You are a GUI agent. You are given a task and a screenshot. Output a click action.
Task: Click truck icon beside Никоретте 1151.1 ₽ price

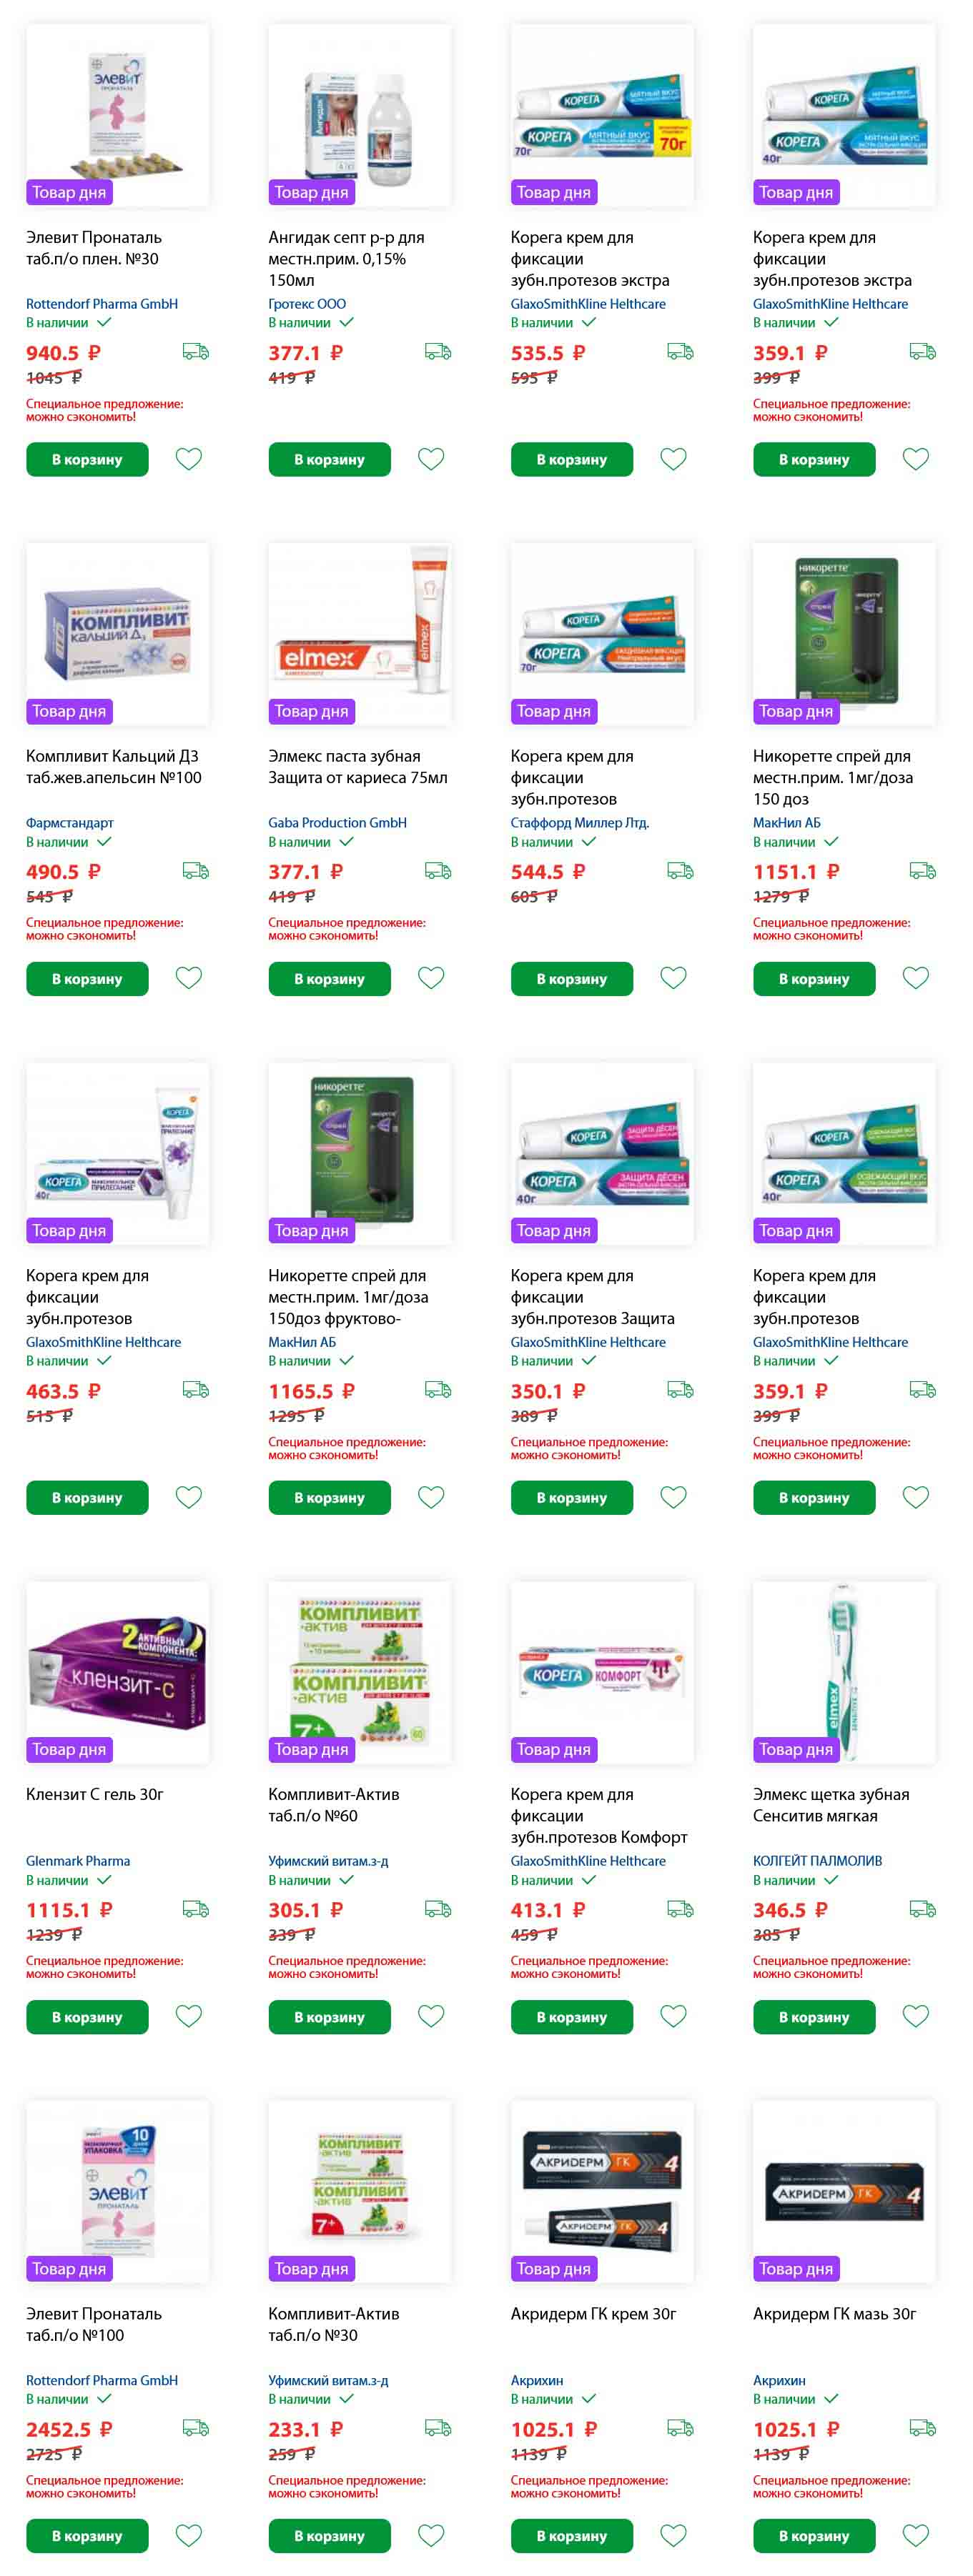click(x=923, y=871)
